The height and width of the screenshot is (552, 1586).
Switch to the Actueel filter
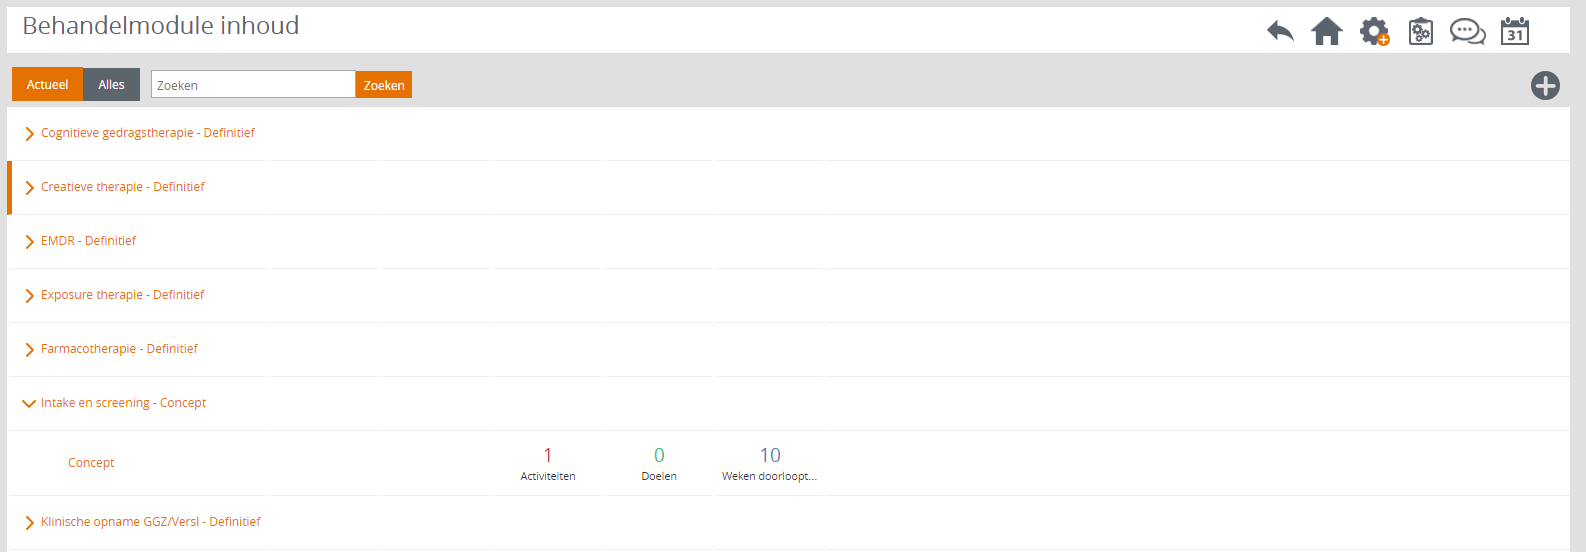point(47,84)
